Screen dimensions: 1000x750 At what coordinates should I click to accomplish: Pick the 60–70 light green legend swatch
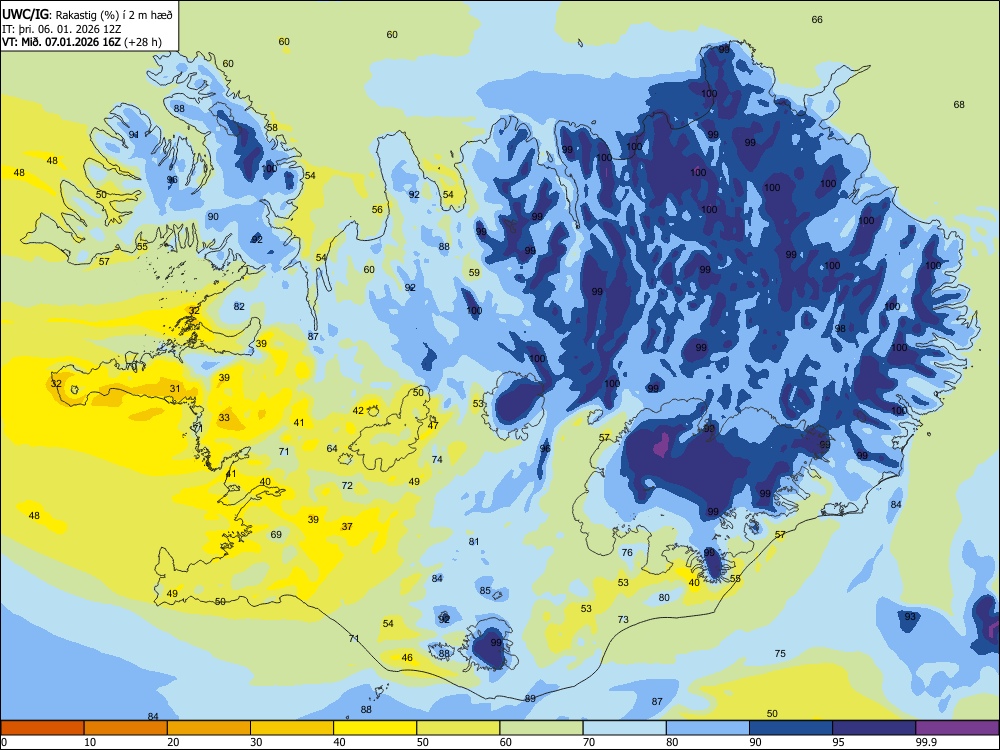pos(541,728)
